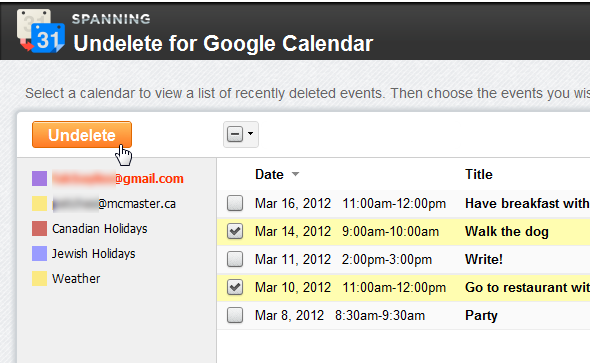Image resolution: width=590 pixels, height=363 pixels.
Task: Uncheck the Mar 10 restaurant event checkbox
Action: point(235,287)
